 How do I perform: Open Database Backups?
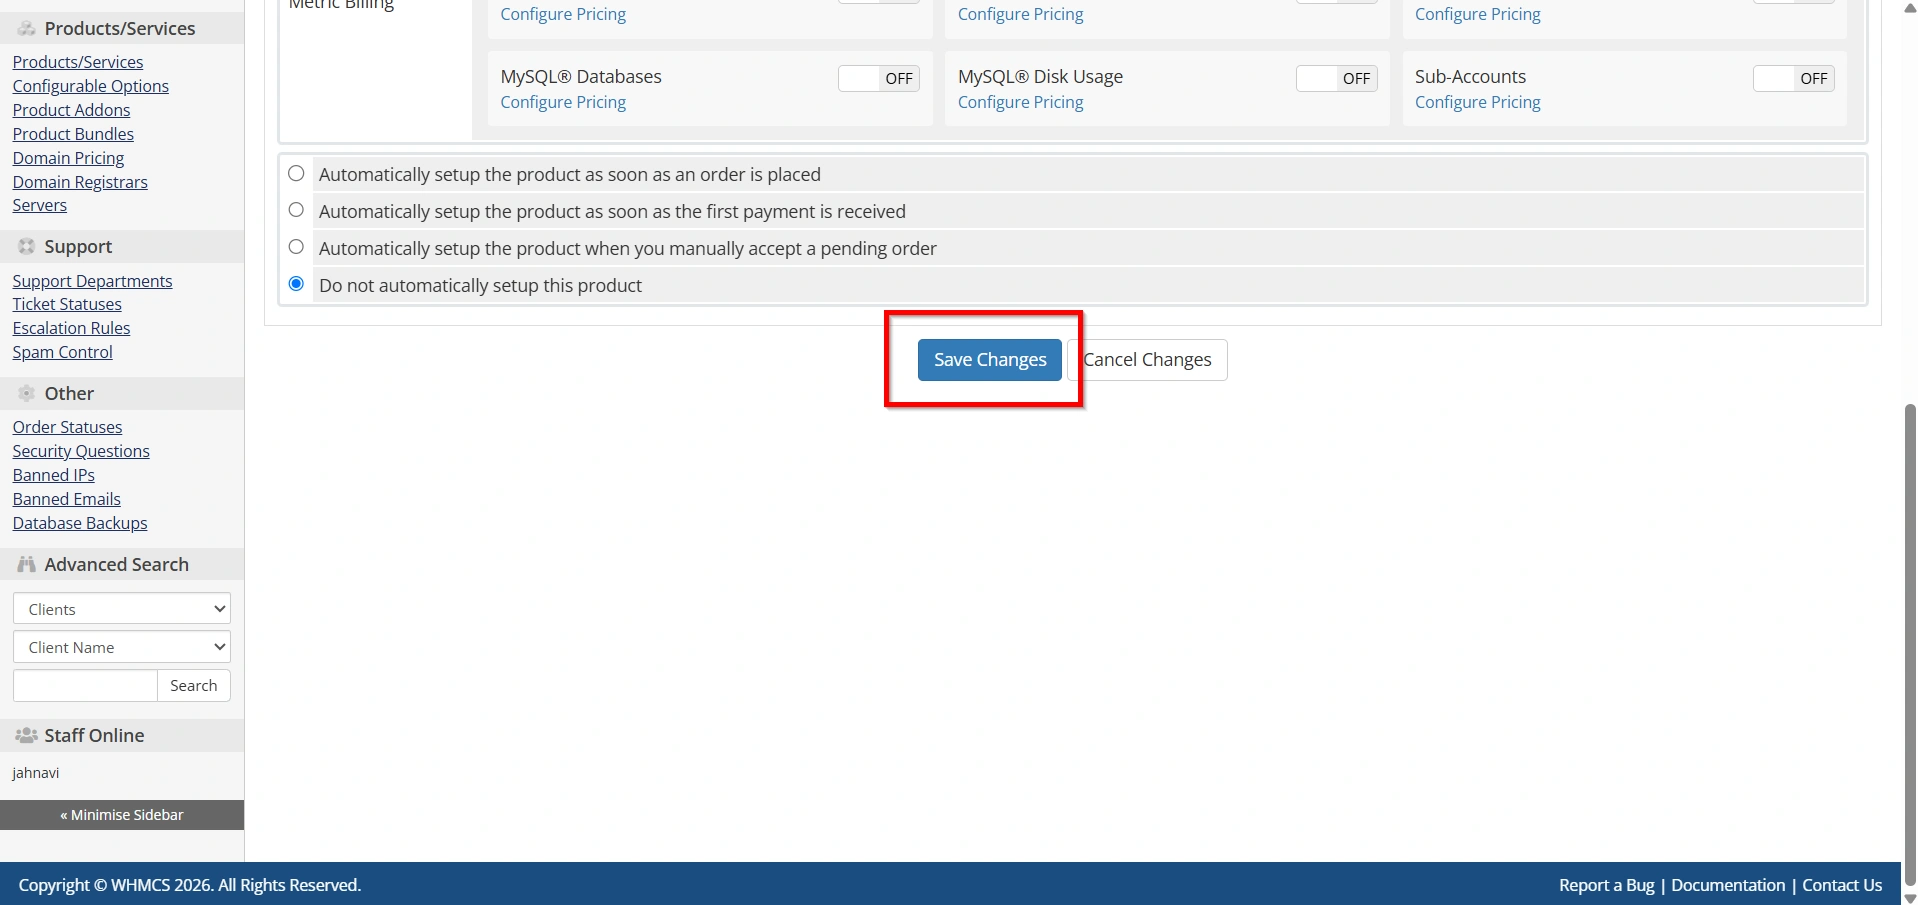tap(80, 523)
